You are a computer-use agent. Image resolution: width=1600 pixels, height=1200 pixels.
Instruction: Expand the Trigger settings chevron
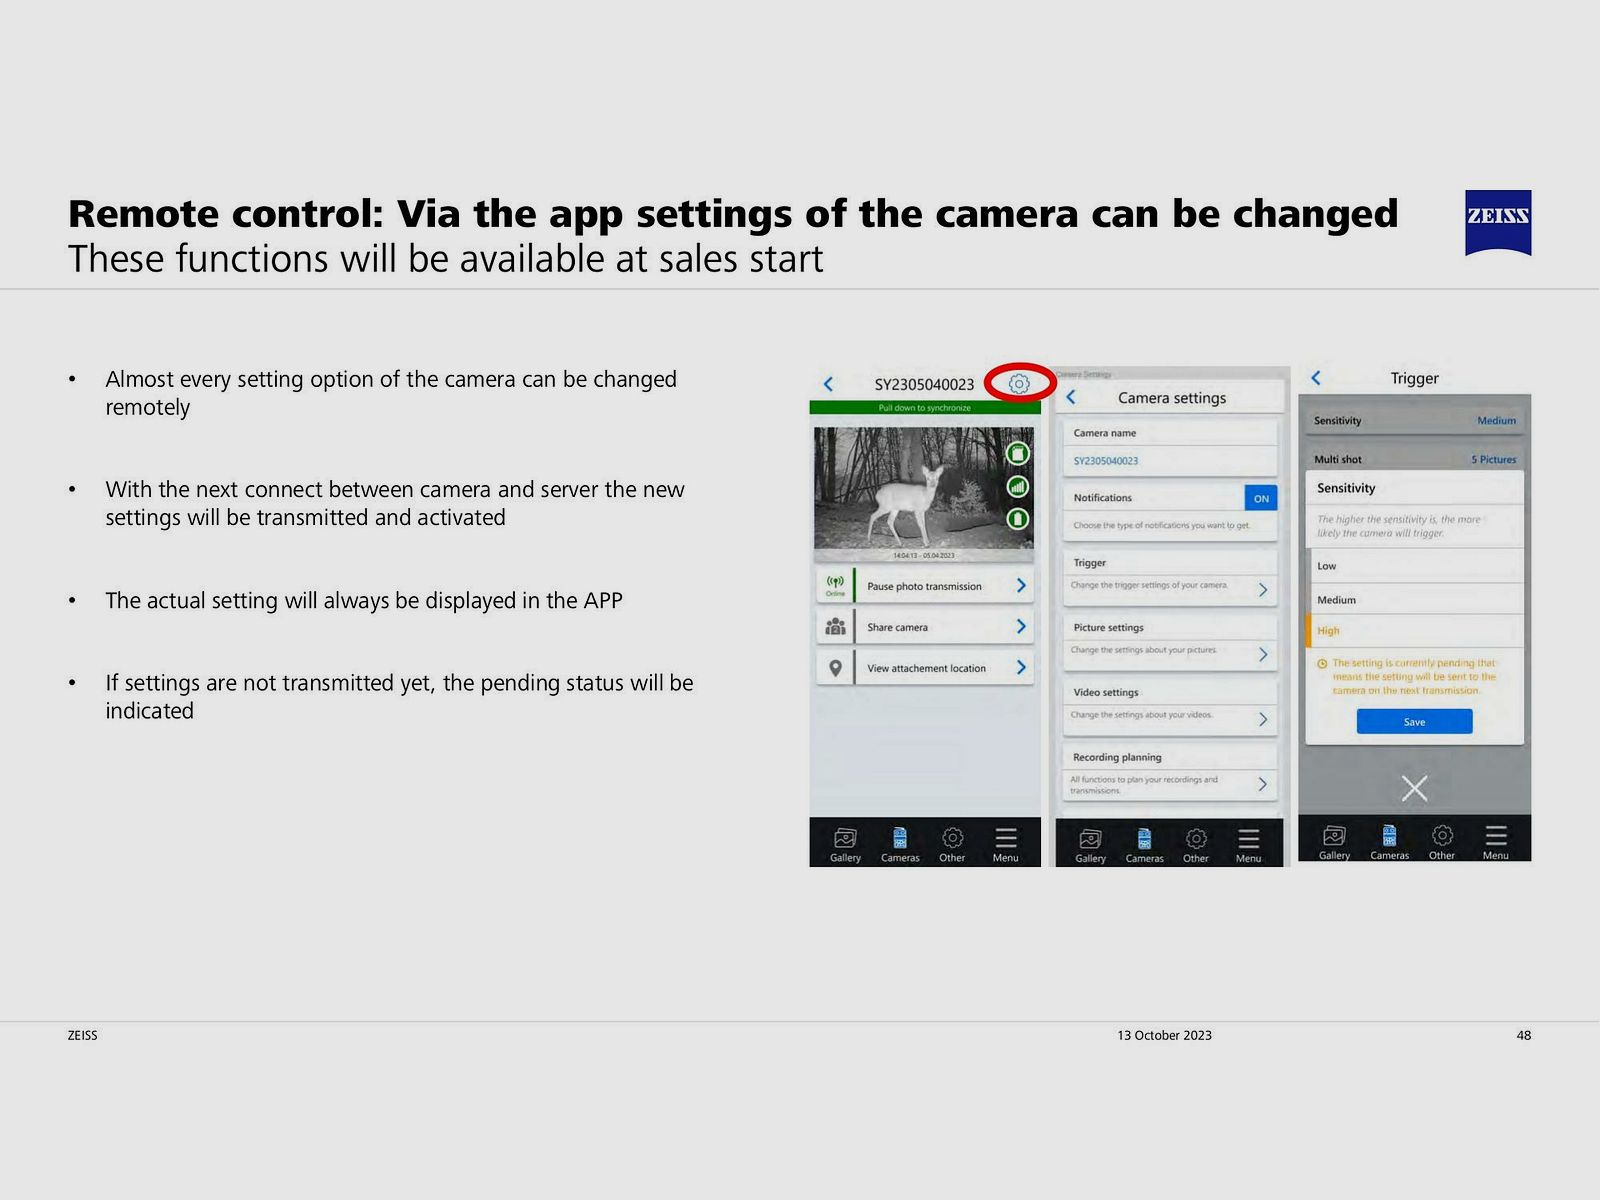coord(1263,590)
